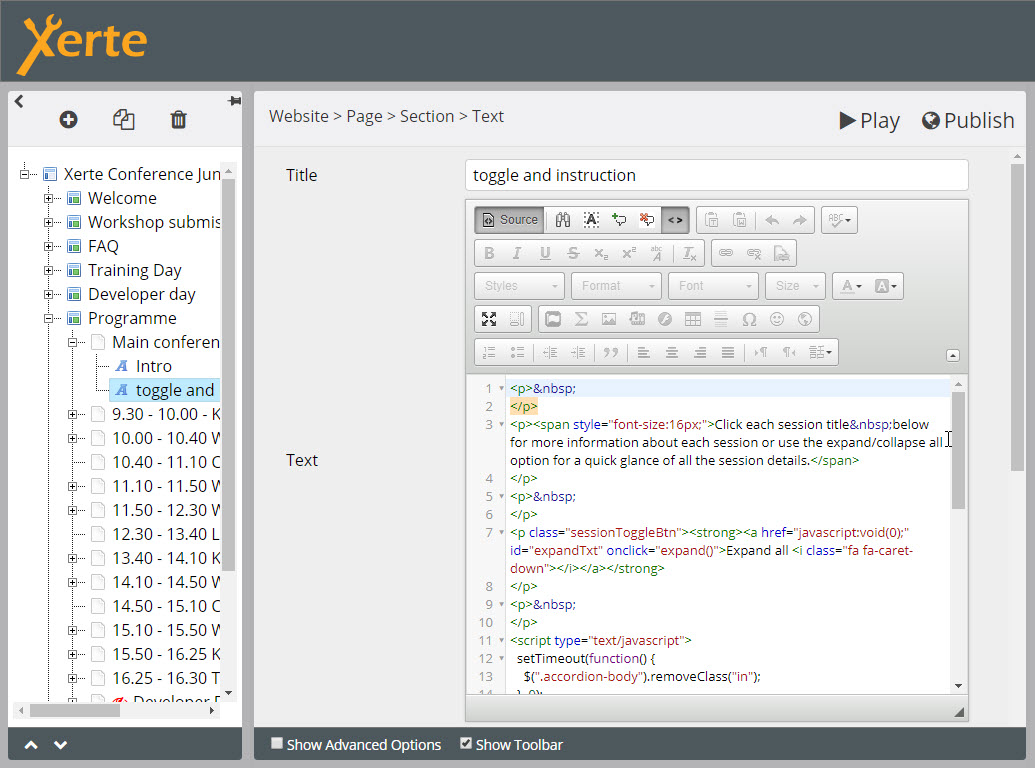Open the text color picker
The image size is (1035, 768).
(x=851, y=286)
